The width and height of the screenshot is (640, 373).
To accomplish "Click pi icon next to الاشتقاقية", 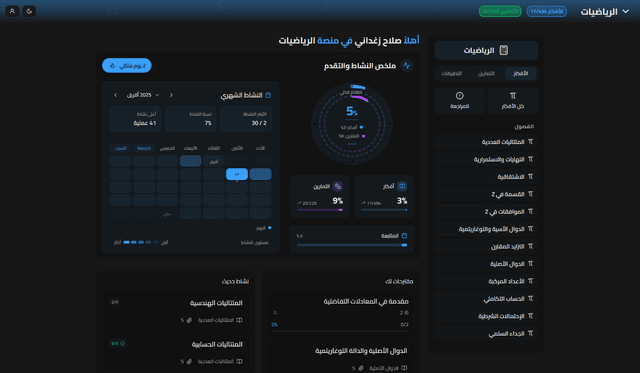I will pyautogui.click(x=530, y=176).
